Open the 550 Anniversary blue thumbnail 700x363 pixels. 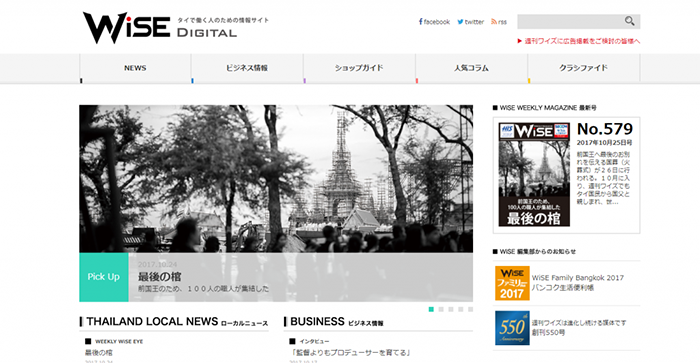(512, 328)
